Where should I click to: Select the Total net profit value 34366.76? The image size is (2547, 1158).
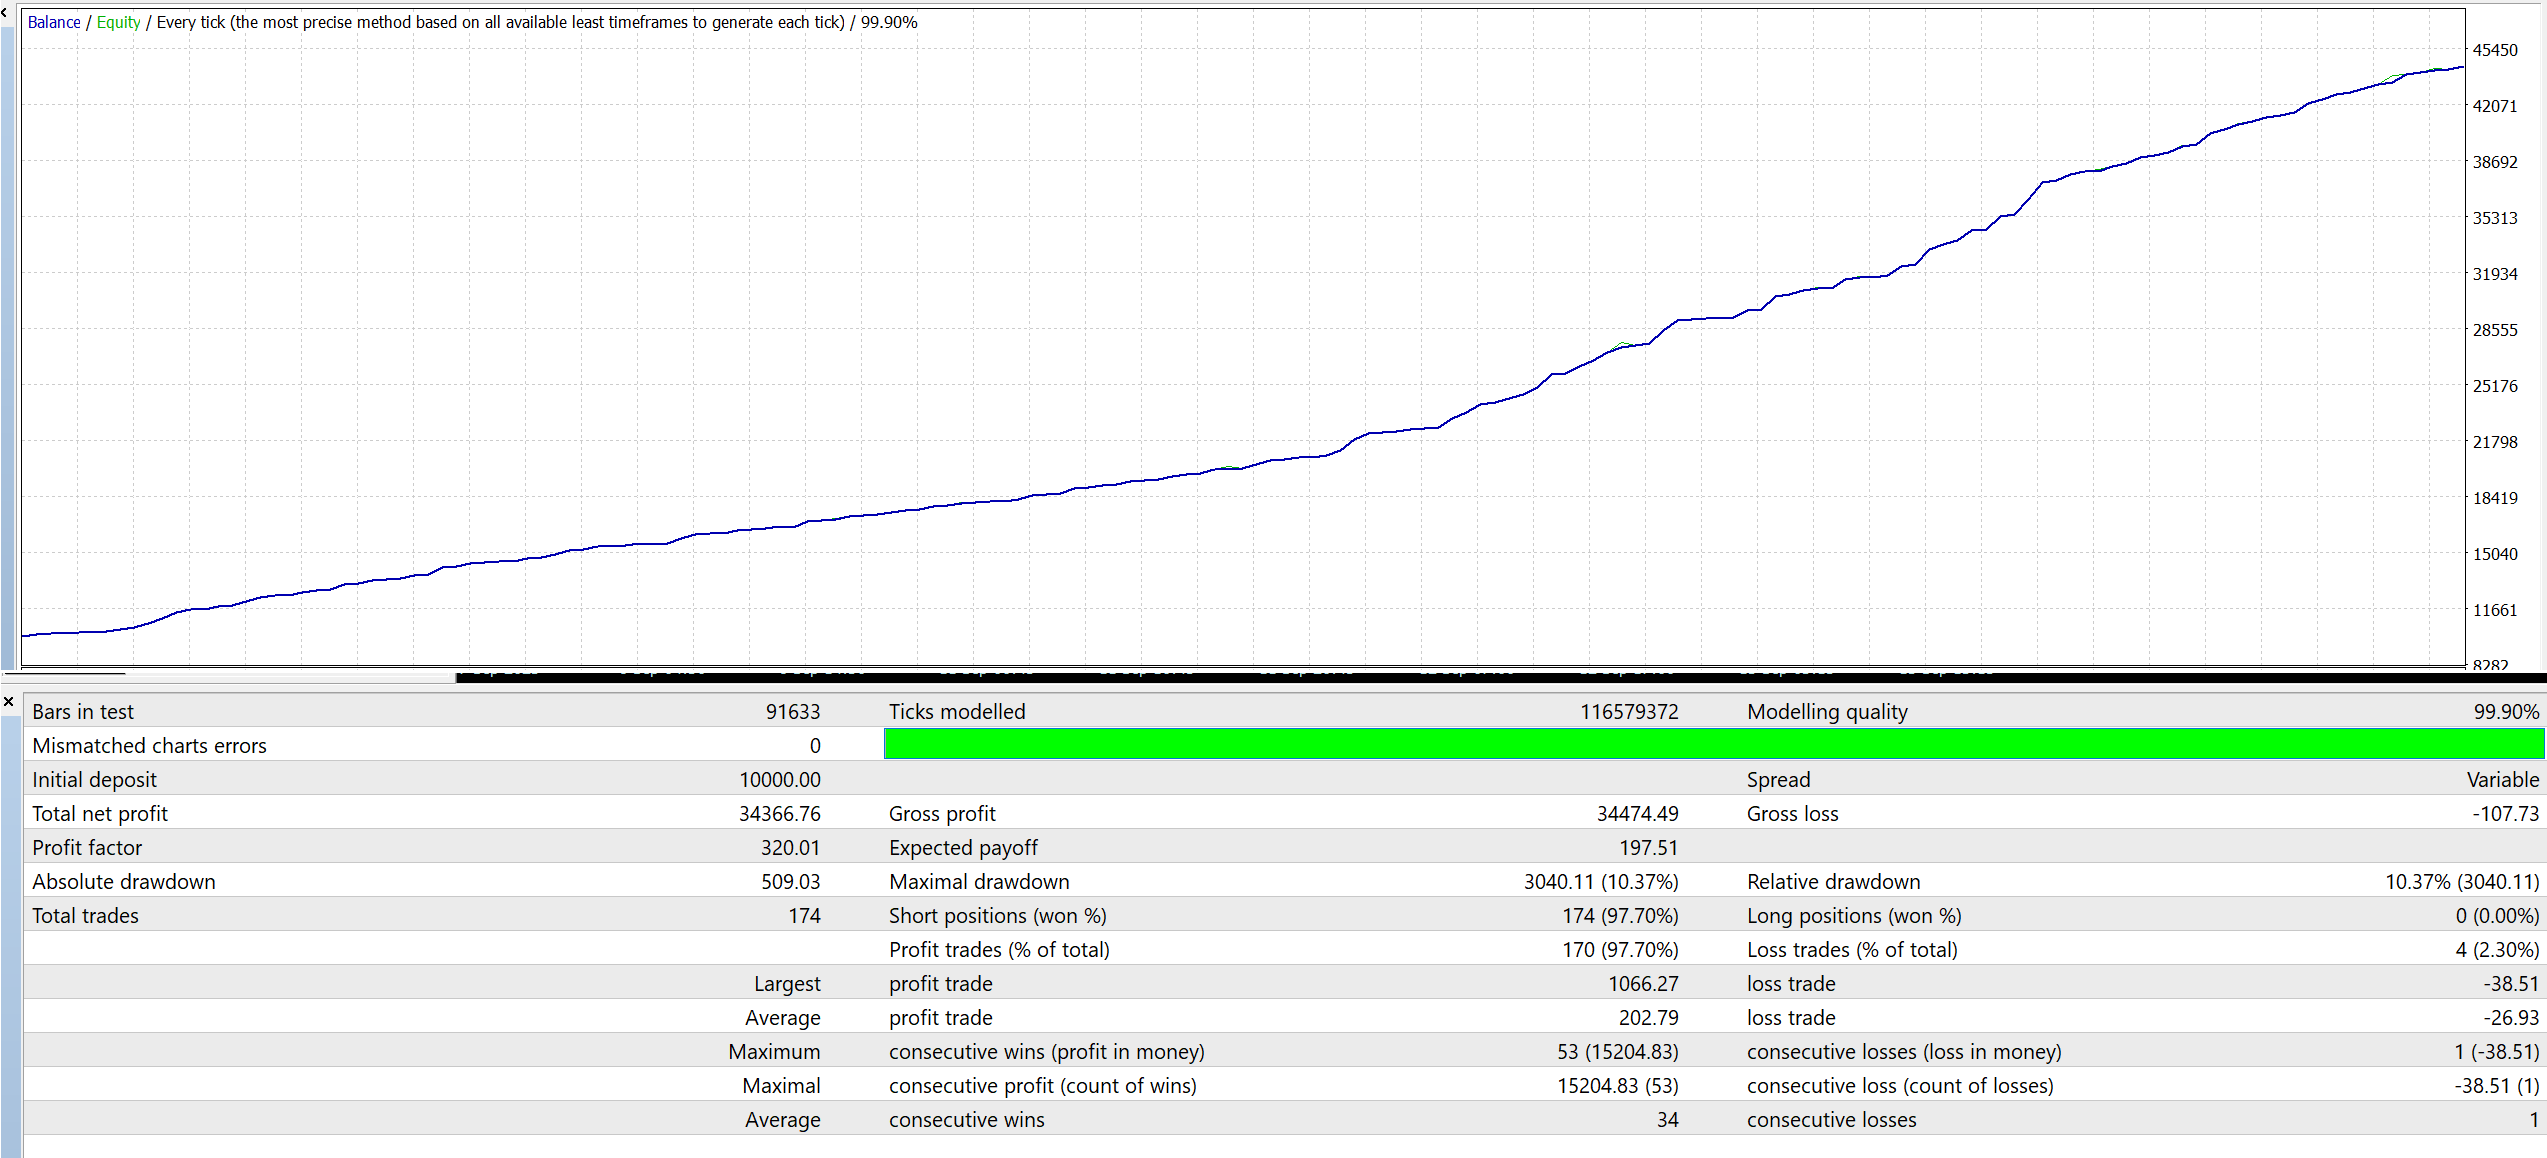779,814
